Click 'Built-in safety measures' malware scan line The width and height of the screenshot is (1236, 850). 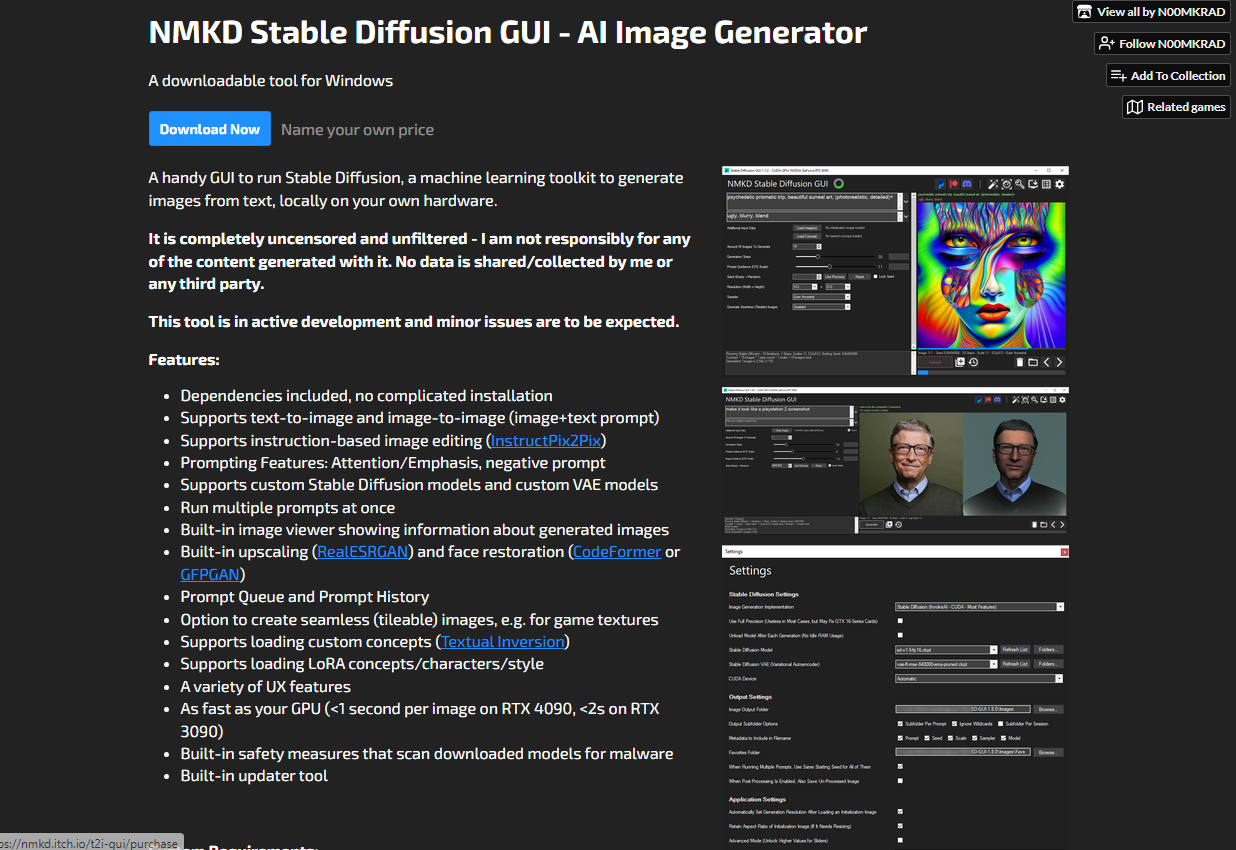point(427,753)
